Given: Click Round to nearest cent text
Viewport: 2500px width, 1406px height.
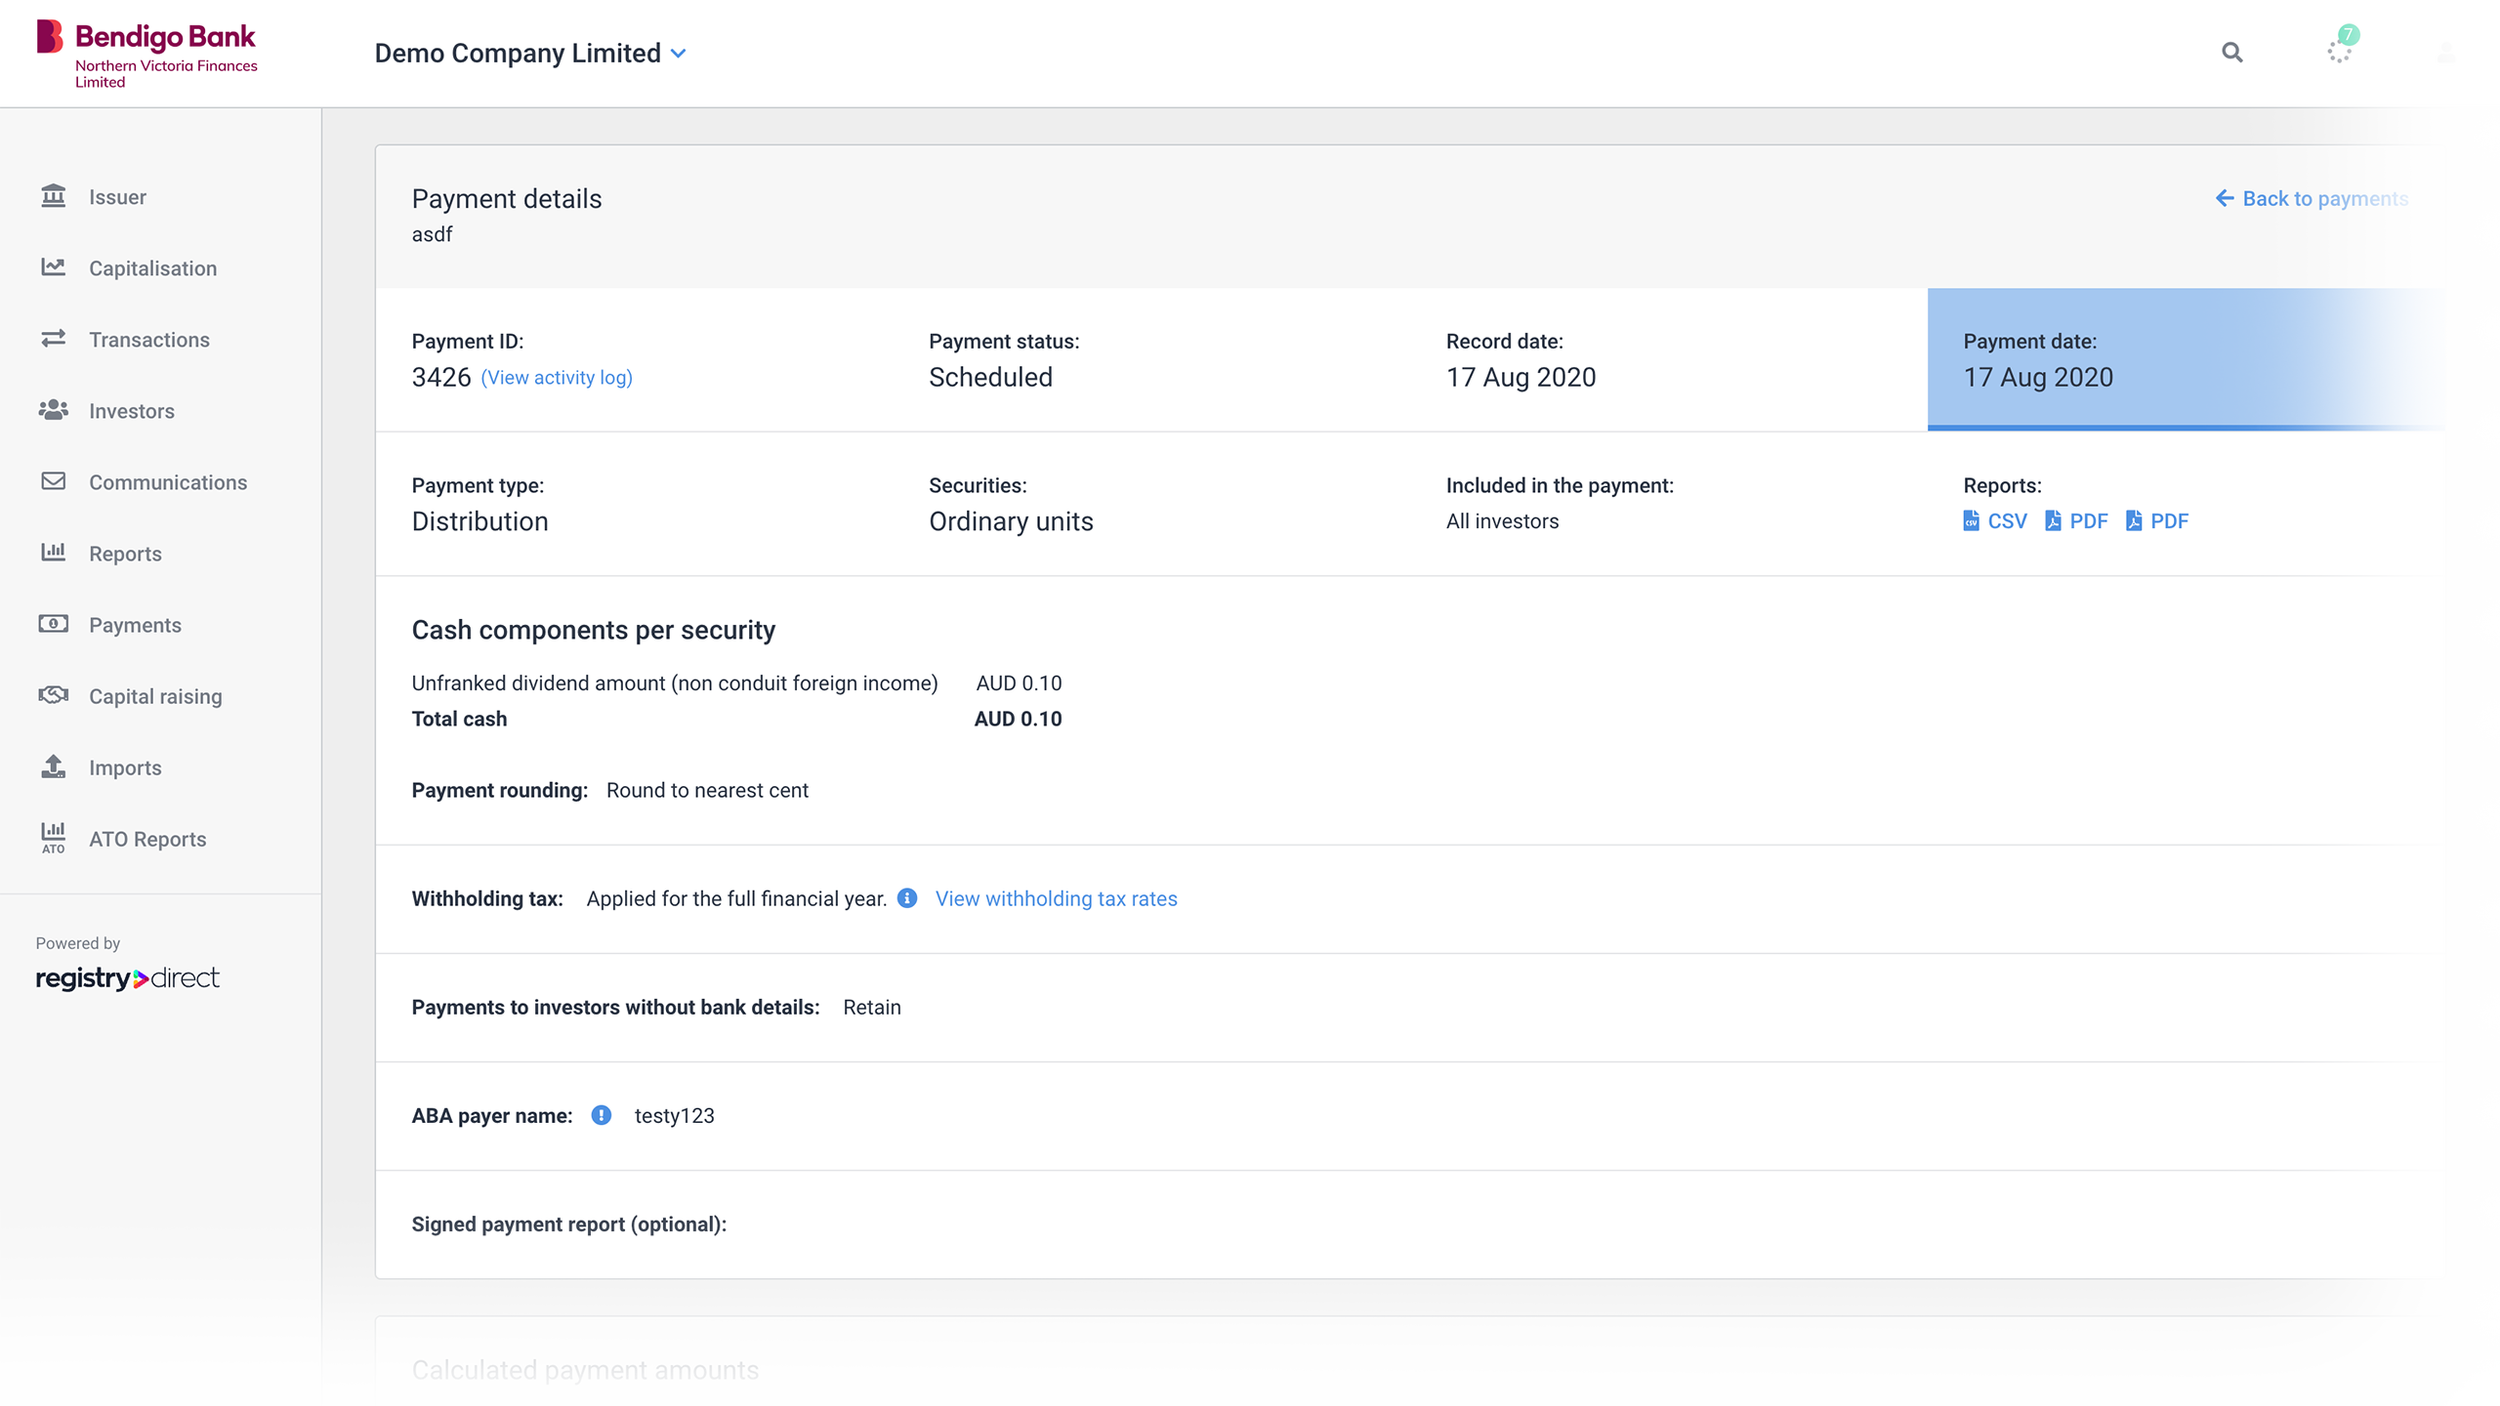Looking at the screenshot, I should click(x=707, y=790).
